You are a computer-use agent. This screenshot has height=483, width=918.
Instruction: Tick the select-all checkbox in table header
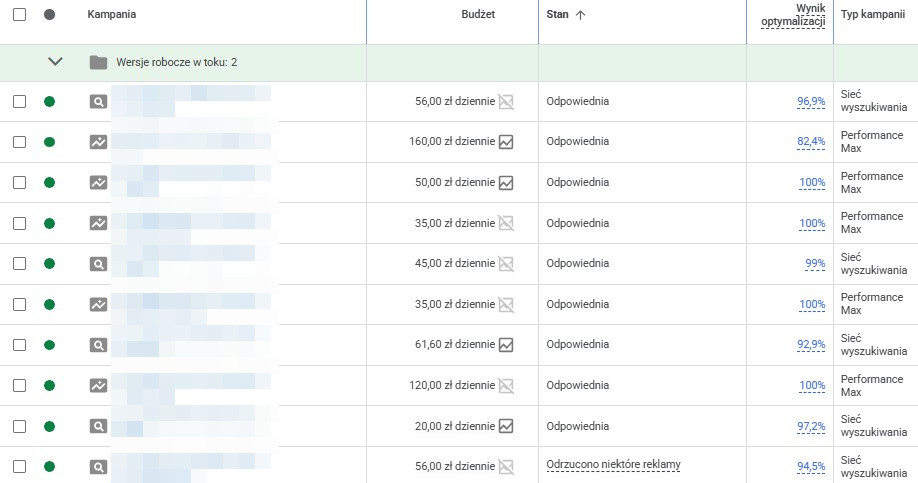(x=19, y=15)
